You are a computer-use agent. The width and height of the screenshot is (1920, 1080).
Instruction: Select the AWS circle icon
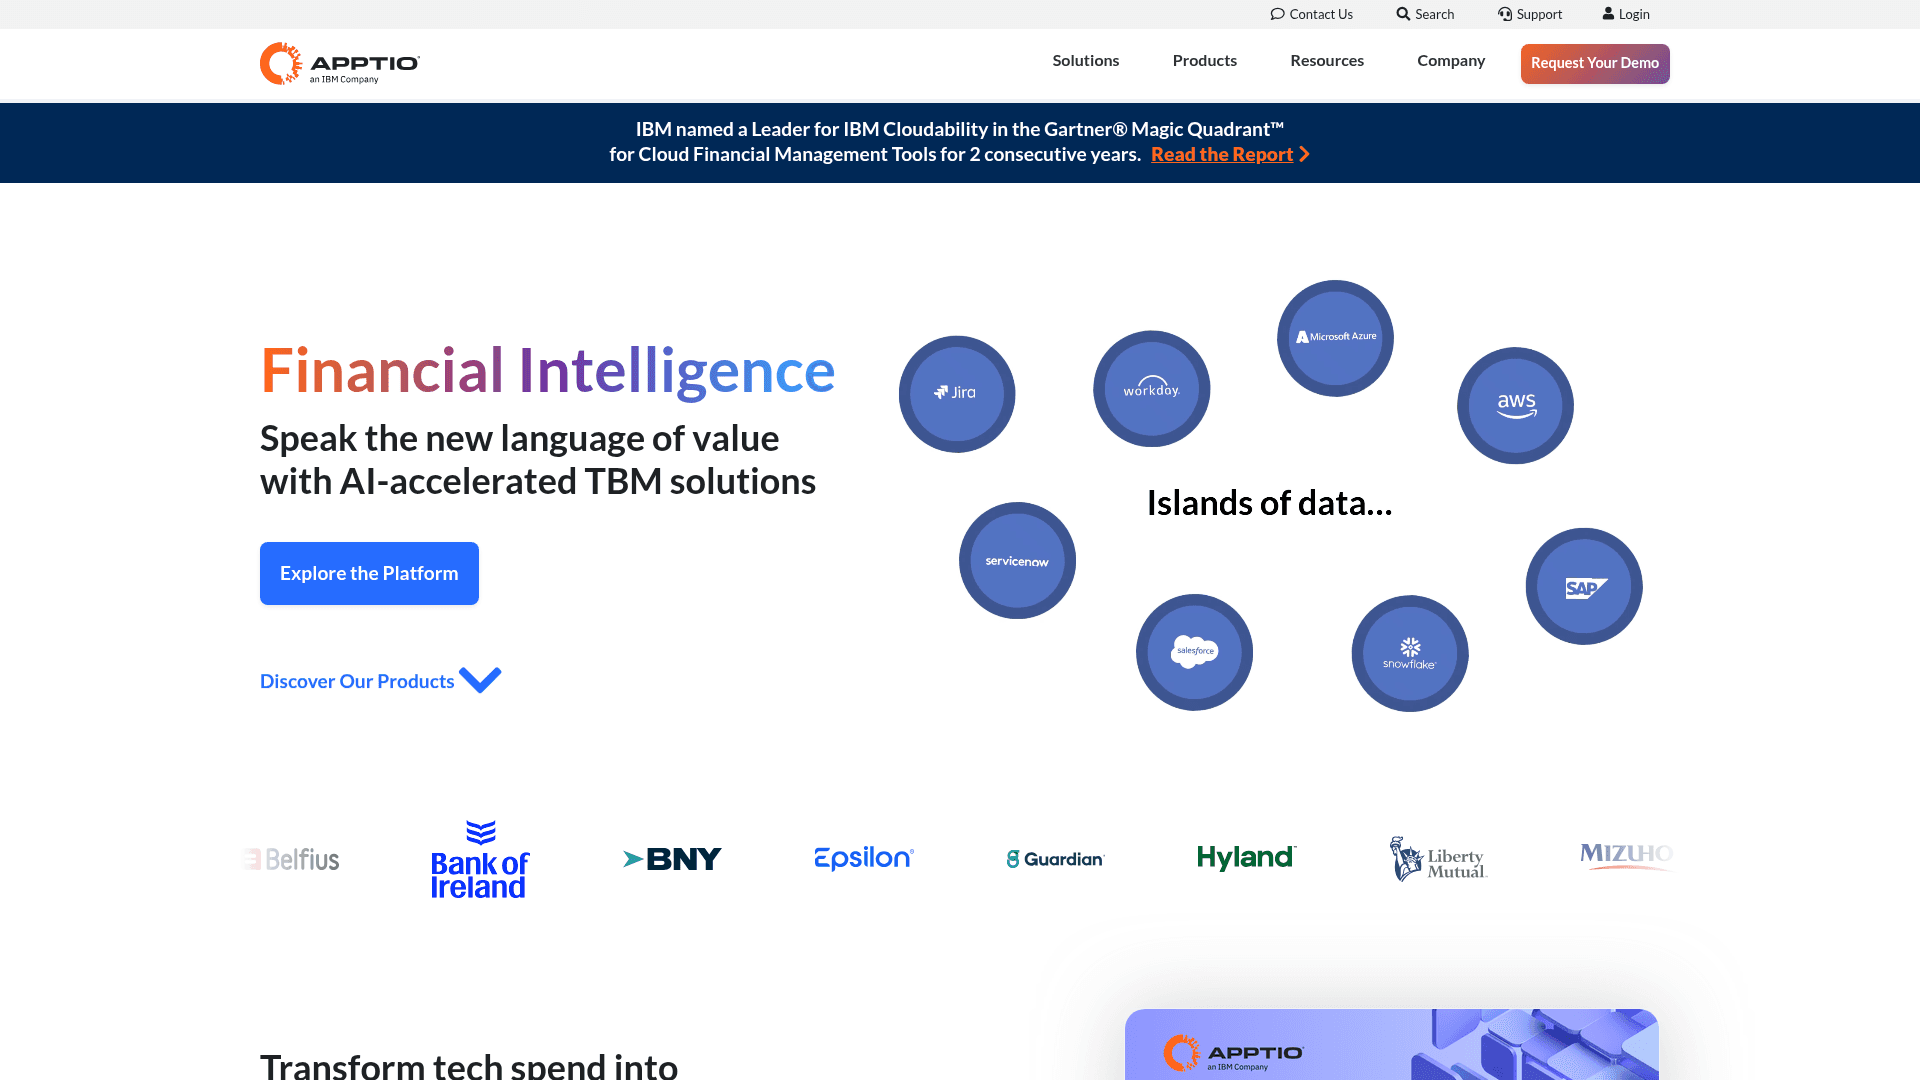pyautogui.click(x=1515, y=405)
